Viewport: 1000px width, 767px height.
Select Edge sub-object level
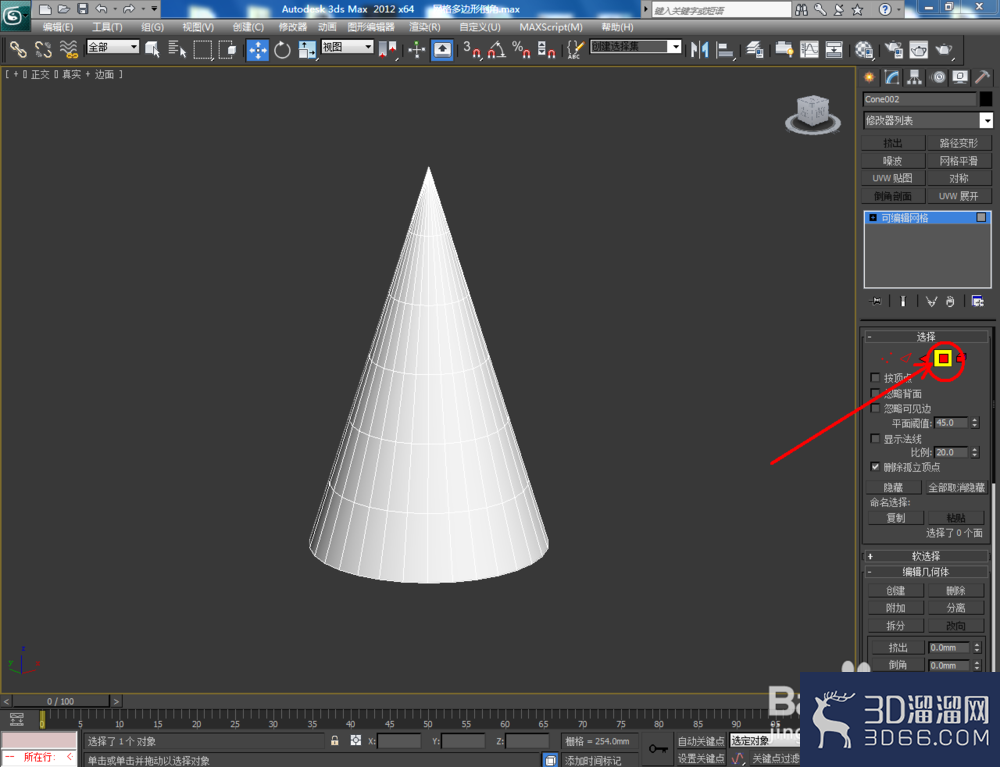click(905, 358)
